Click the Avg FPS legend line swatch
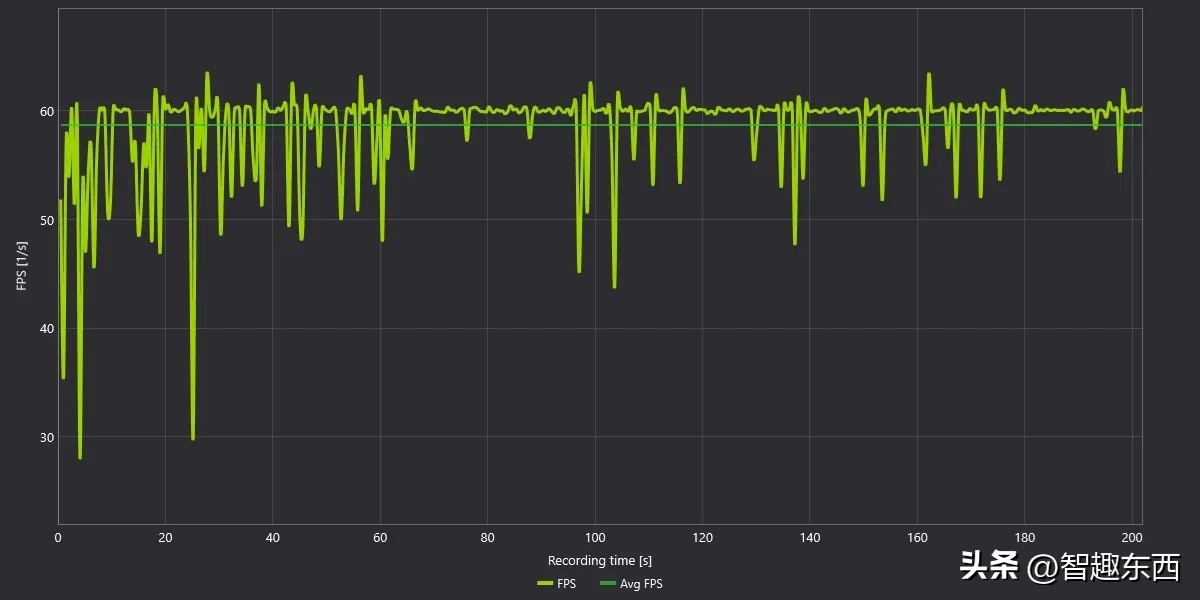This screenshot has width=1200, height=600. pyautogui.click(x=607, y=584)
